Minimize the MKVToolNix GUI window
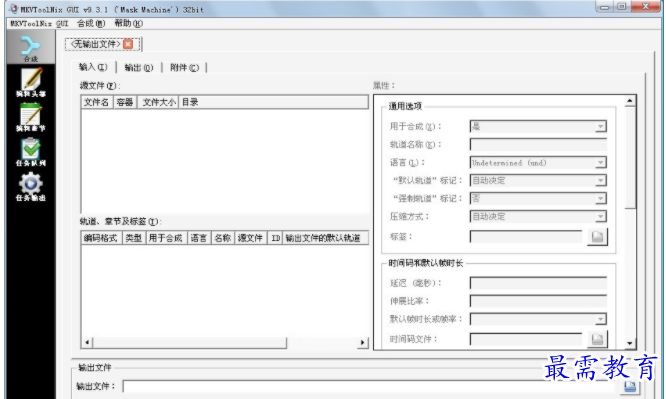 point(605,7)
